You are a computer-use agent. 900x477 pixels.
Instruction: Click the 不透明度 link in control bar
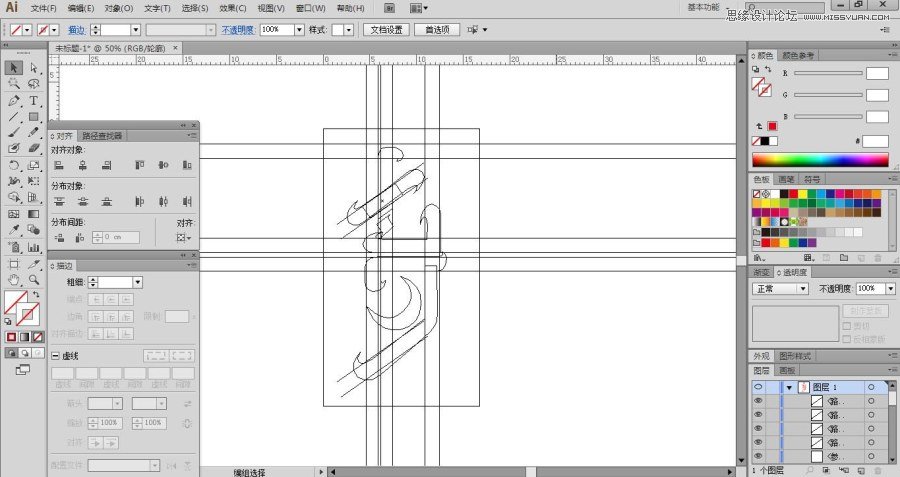pyautogui.click(x=238, y=30)
